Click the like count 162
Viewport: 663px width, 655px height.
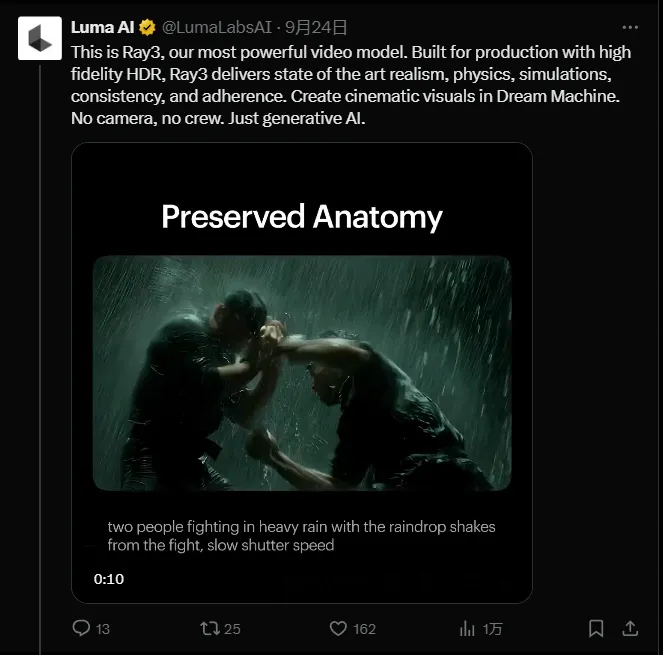point(364,629)
